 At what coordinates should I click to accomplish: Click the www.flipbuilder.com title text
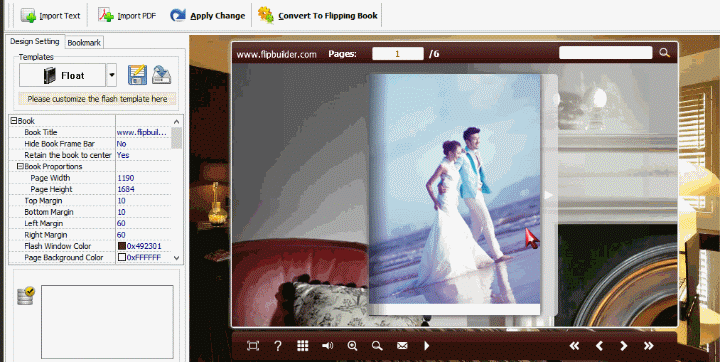[x=276, y=54]
